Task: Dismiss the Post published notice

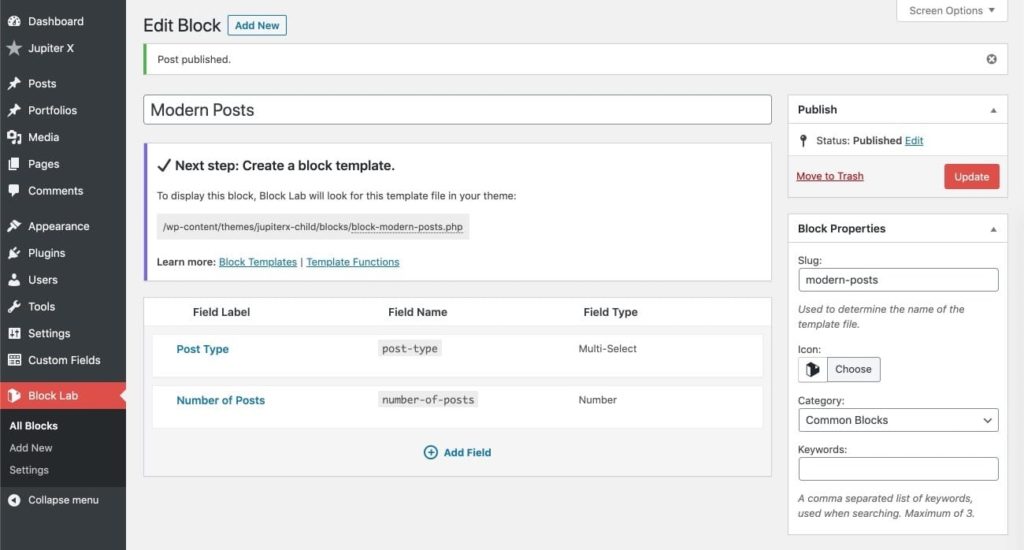Action: [991, 59]
